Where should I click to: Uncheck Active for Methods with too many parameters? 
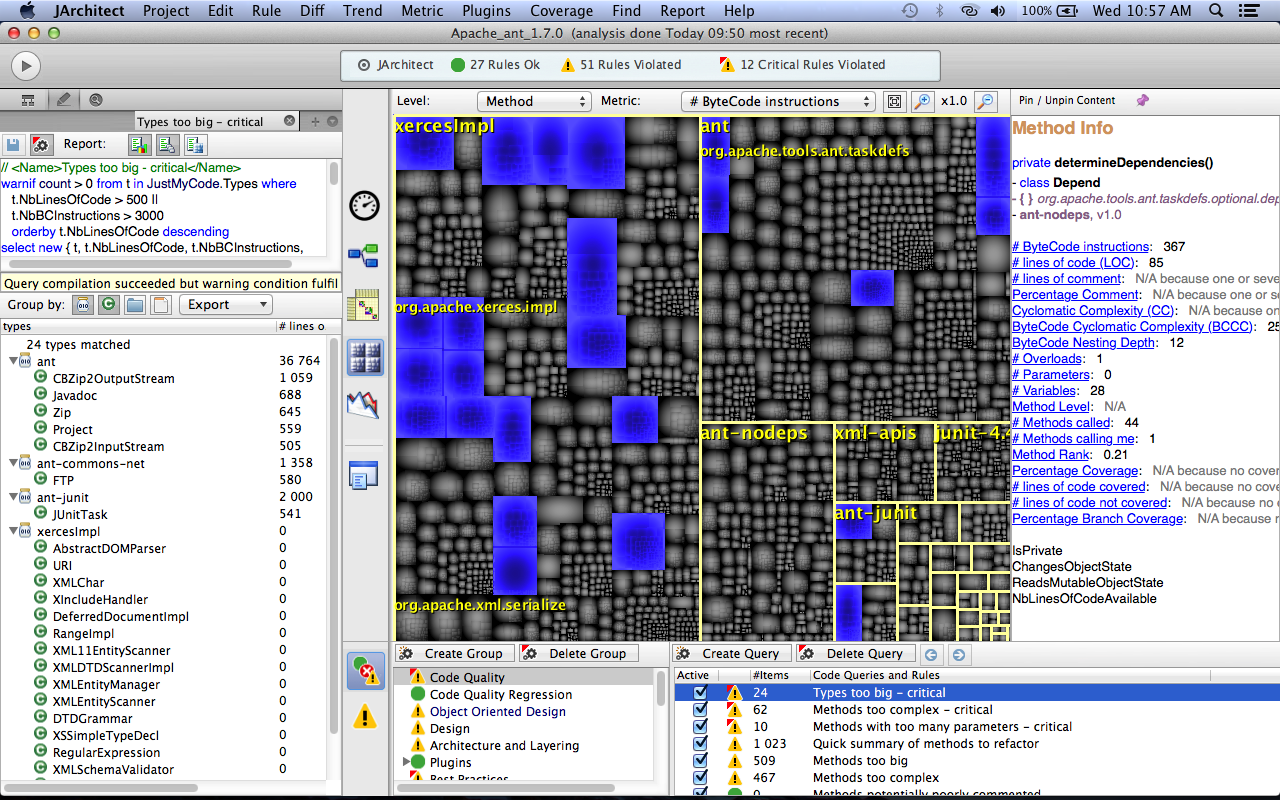pos(700,727)
